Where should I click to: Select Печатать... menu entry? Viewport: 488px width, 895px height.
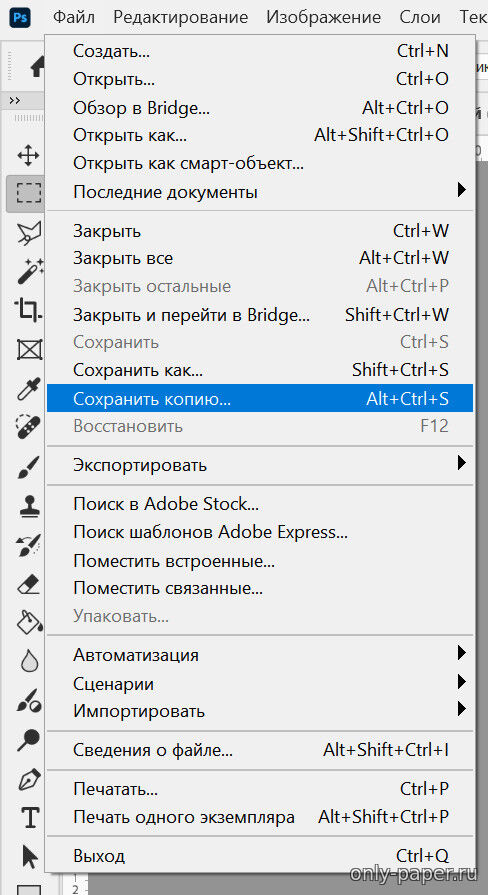pyautogui.click(x=260, y=789)
